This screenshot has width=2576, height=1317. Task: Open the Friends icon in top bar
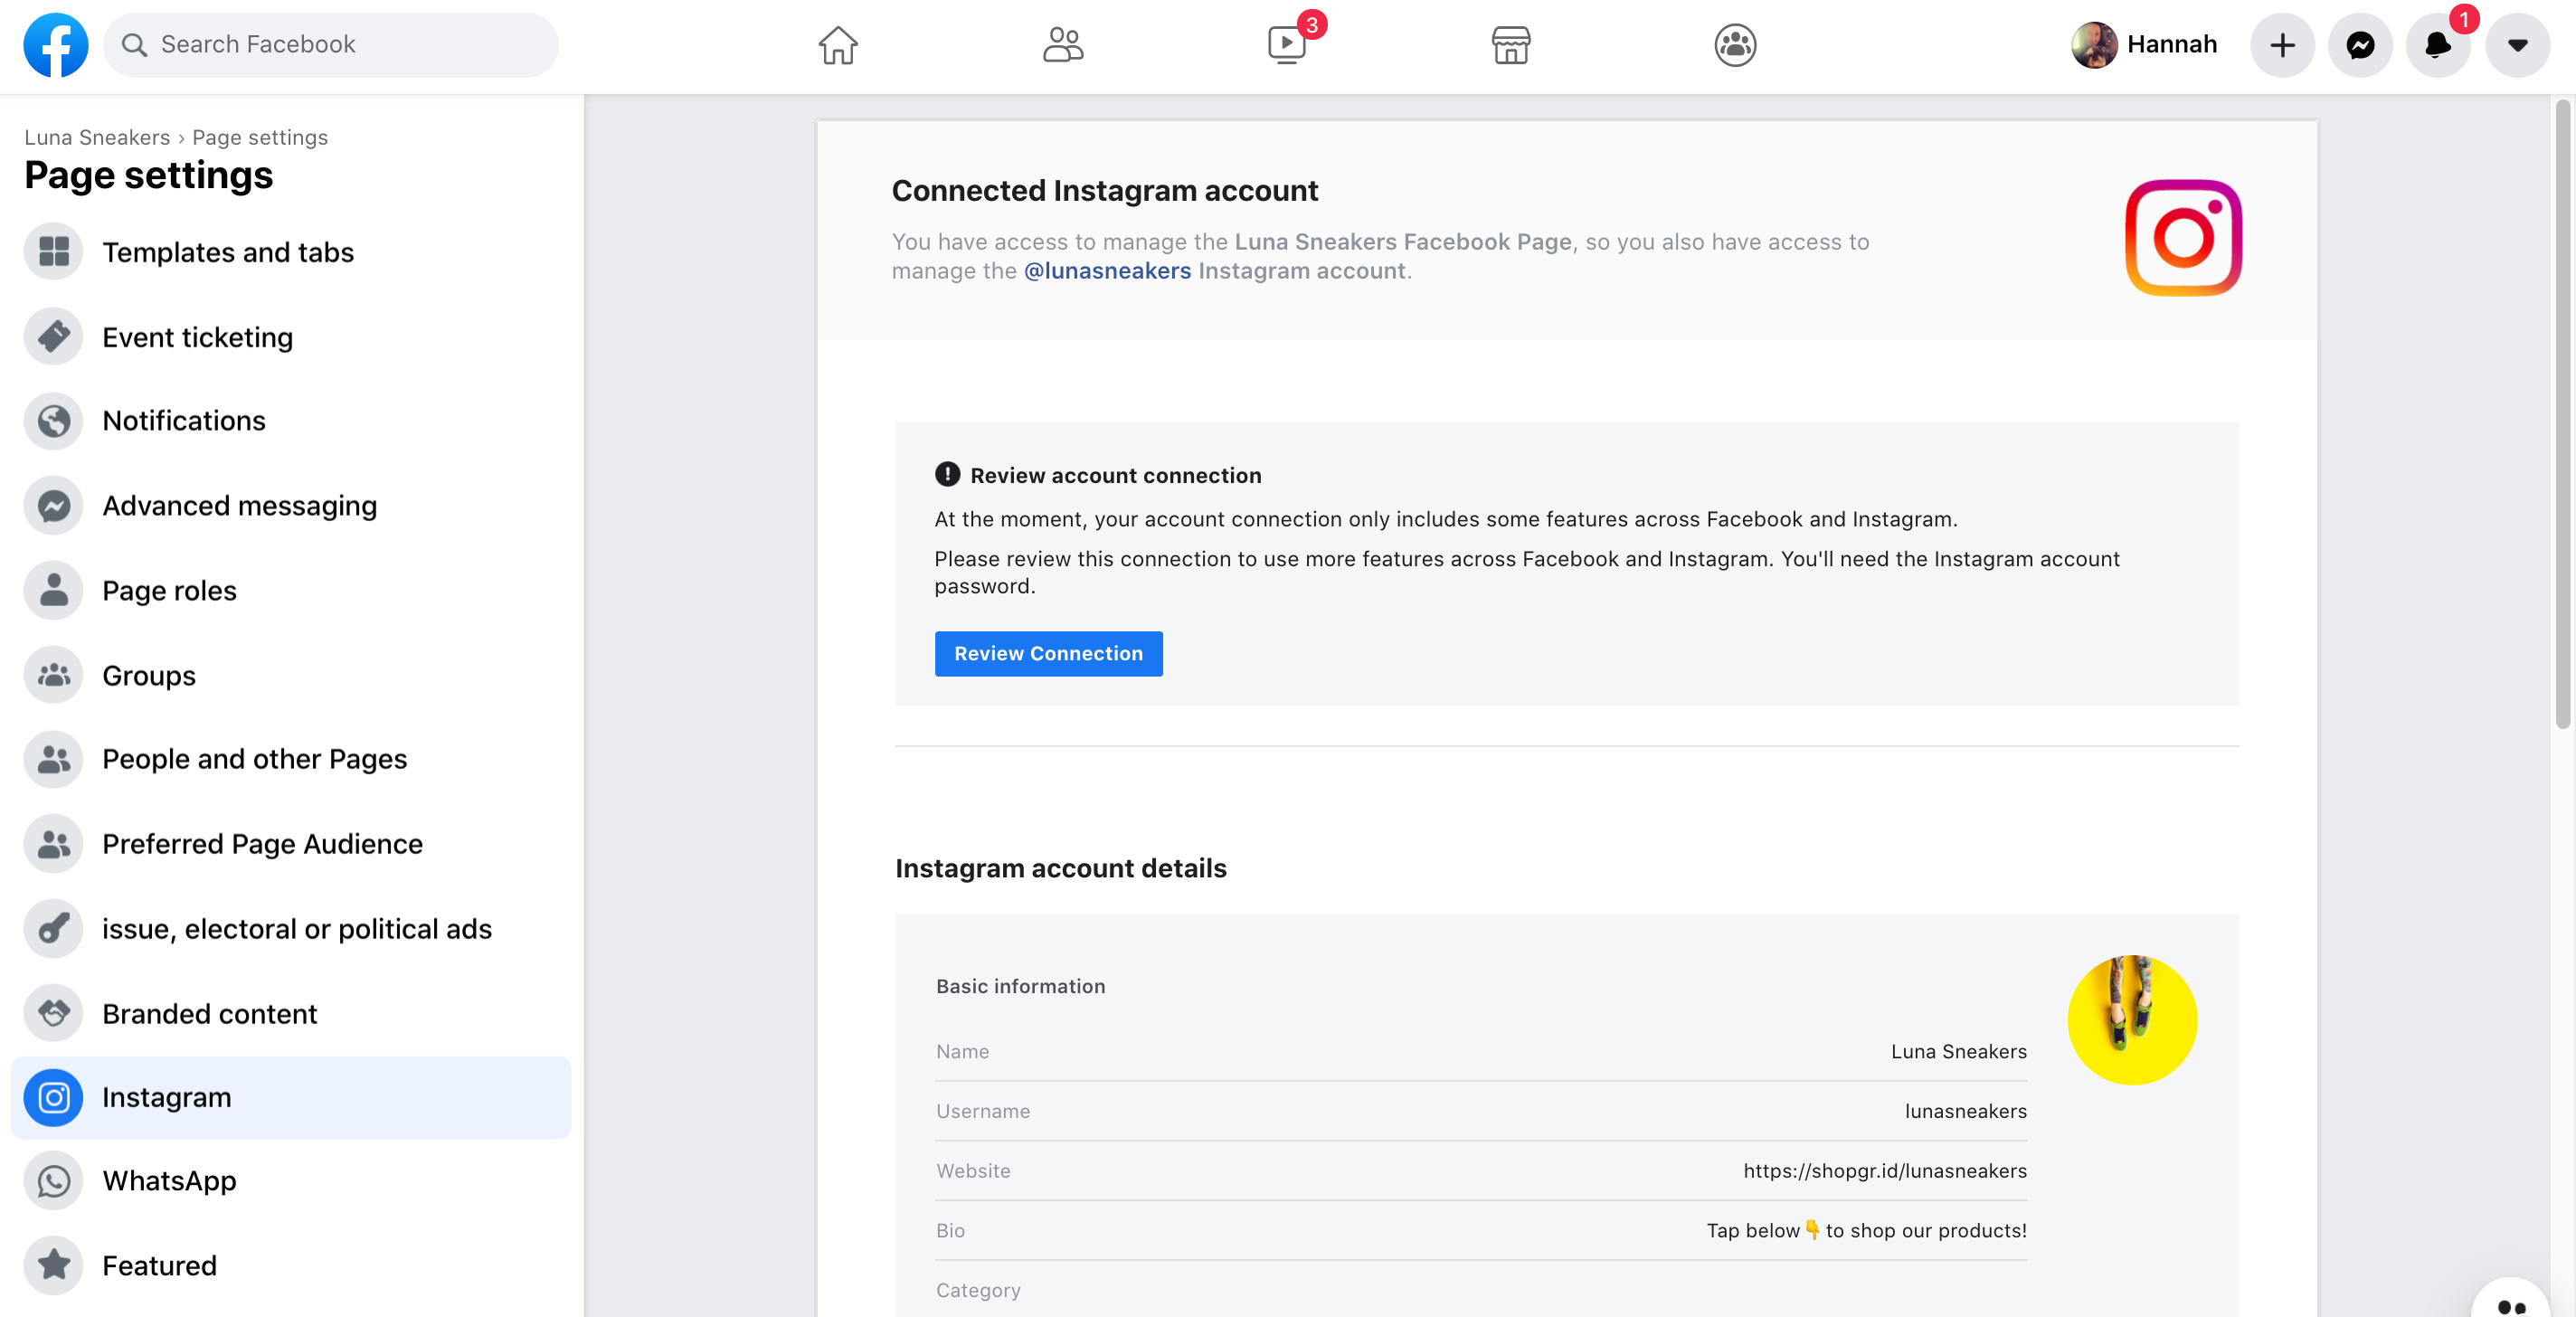[x=1062, y=45]
